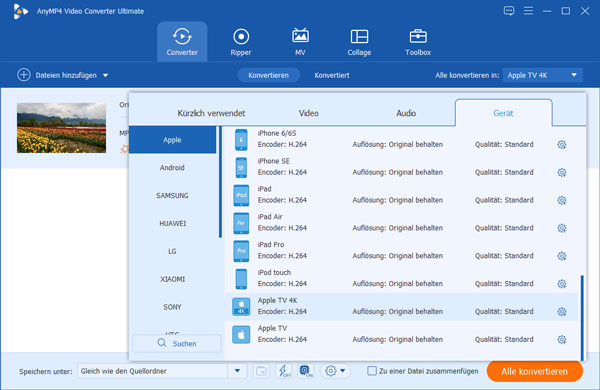Open settings gear for iPod touch
Viewport: 600px width, 390px height.
[x=561, y=284]
